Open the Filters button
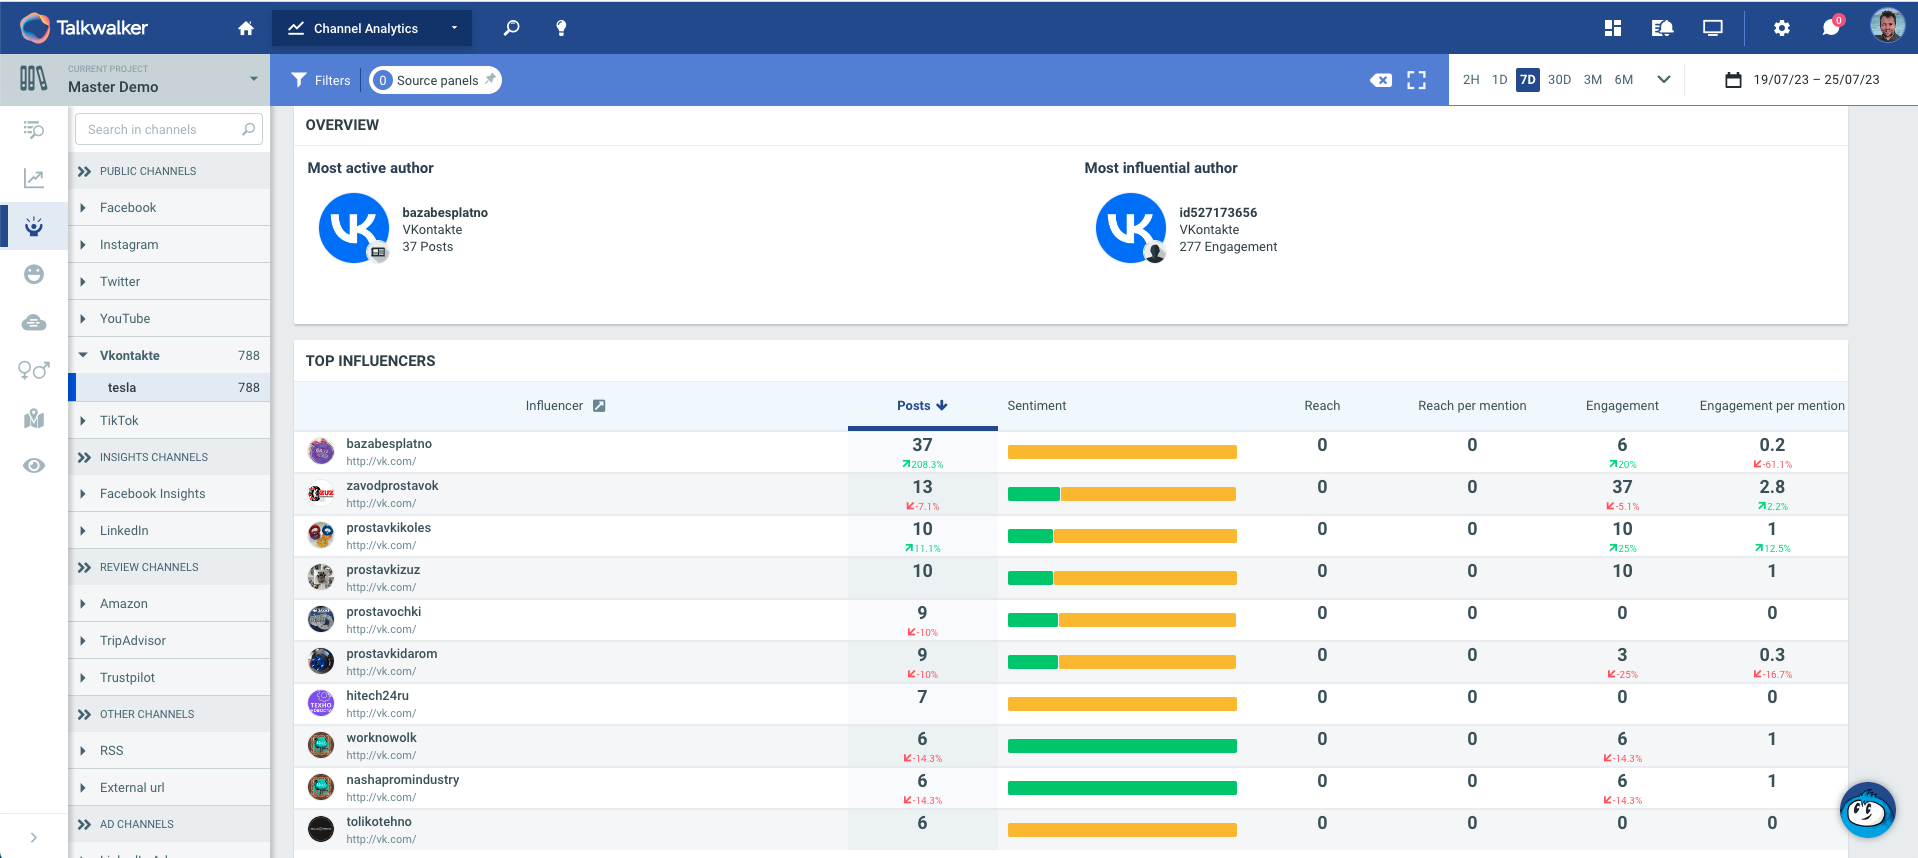 pos(321,80)
